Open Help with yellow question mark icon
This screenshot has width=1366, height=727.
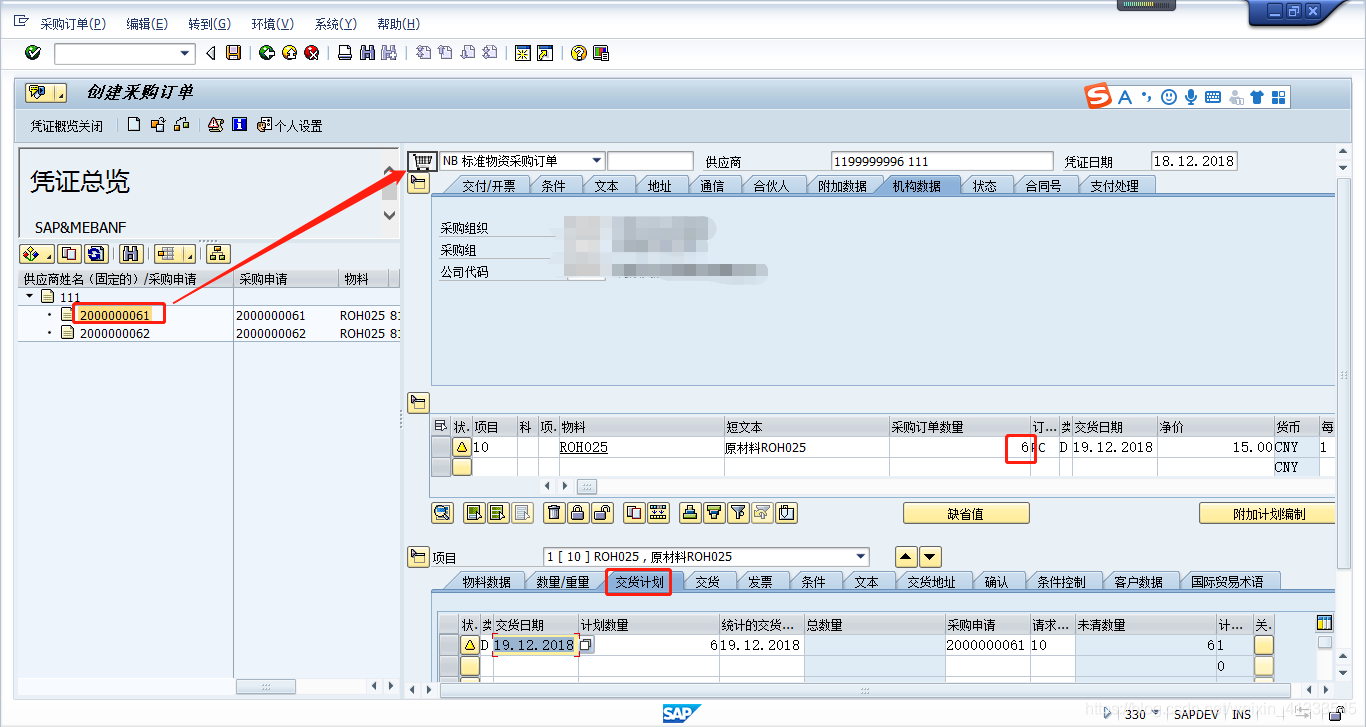click(578, 53)
